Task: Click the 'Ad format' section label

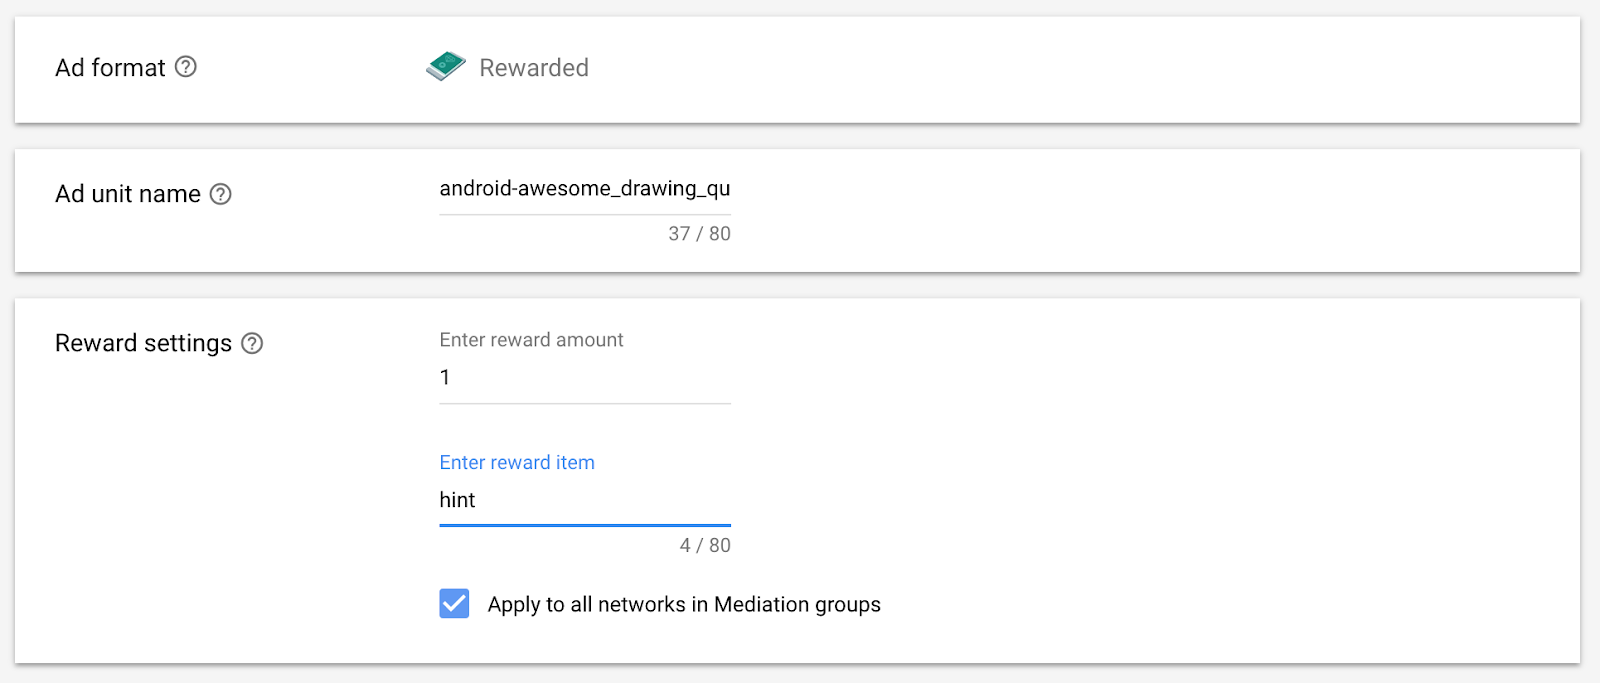Action: tap(110, 68)
